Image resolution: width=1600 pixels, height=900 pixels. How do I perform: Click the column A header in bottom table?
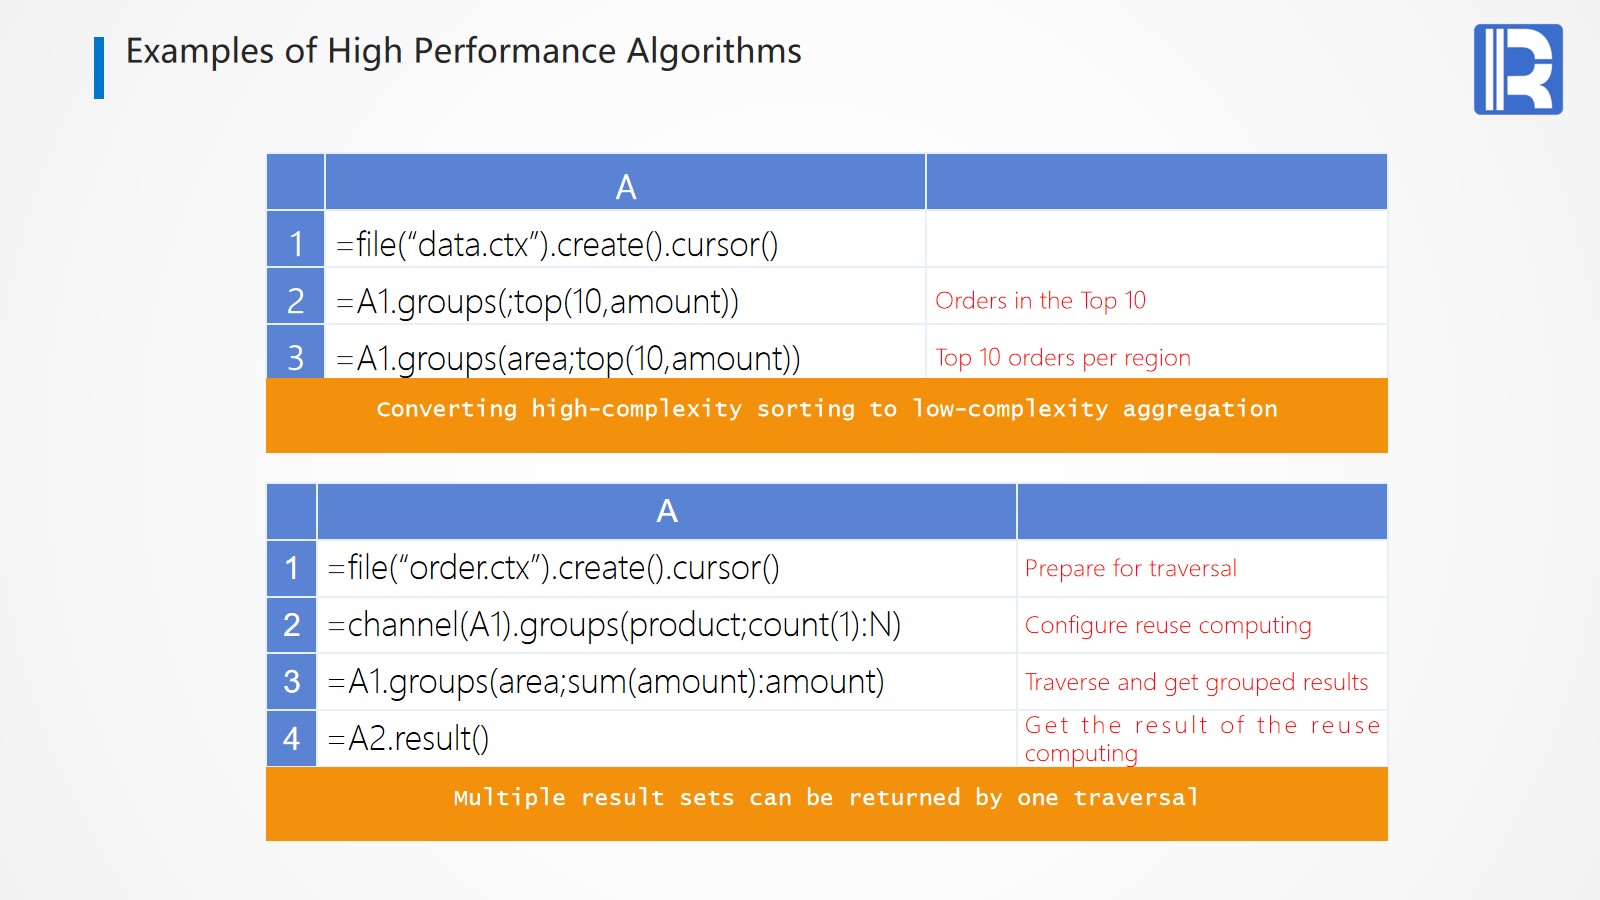[667, 511]
